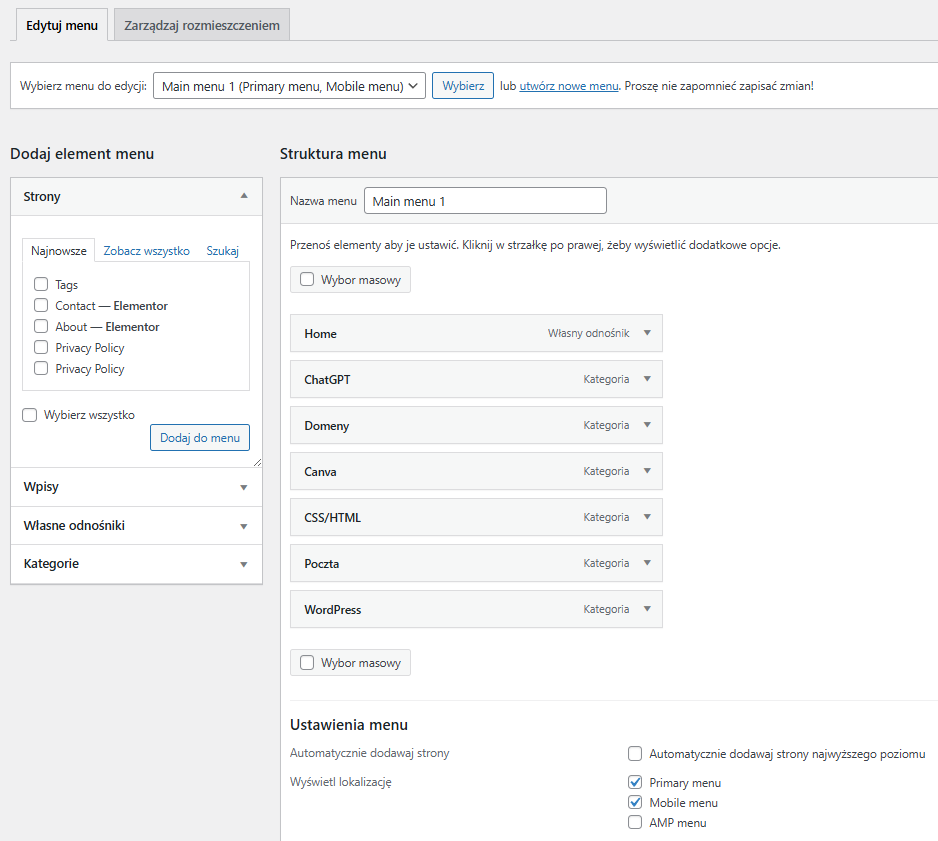Check the Tags page checkbox
Image resolution: width=938 pixels, height=841 pixels.
pos(41,285)
